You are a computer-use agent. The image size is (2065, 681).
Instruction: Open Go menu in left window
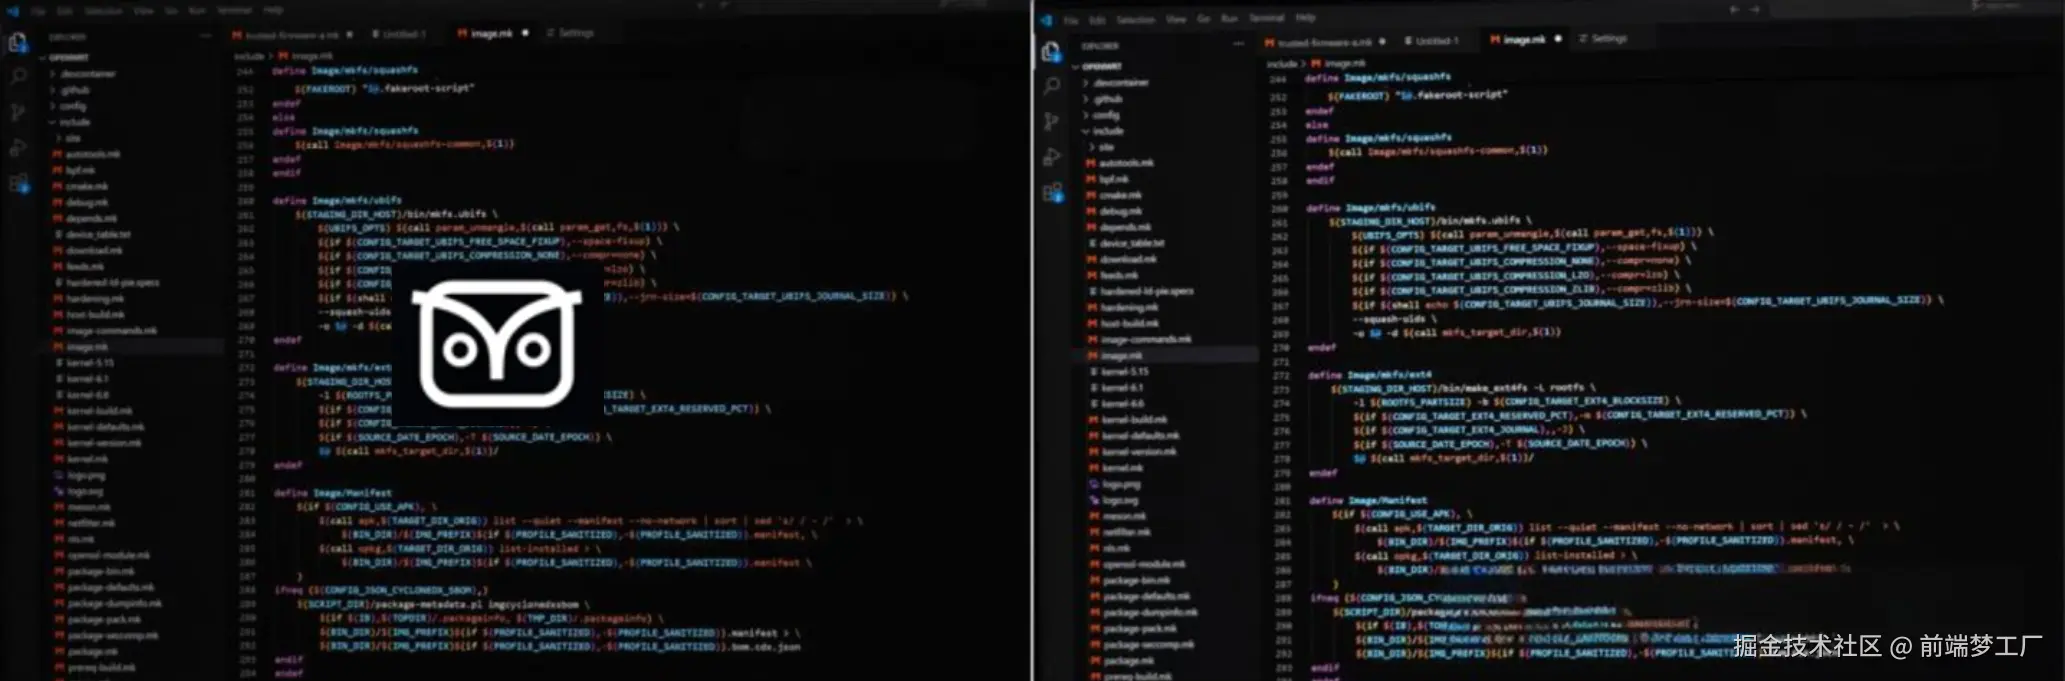point(171,10)
